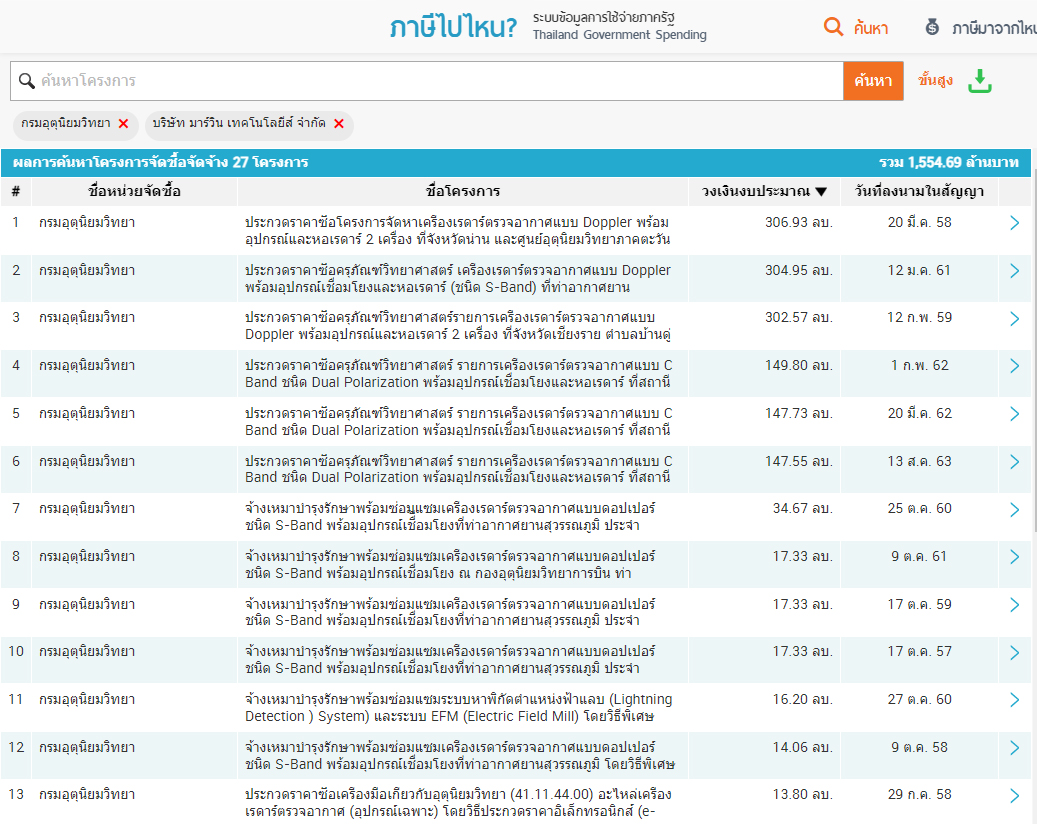This screenshot has width=1037, height=824.
Task: Open details arrow for project row 7
Action: click(1014, 509)
